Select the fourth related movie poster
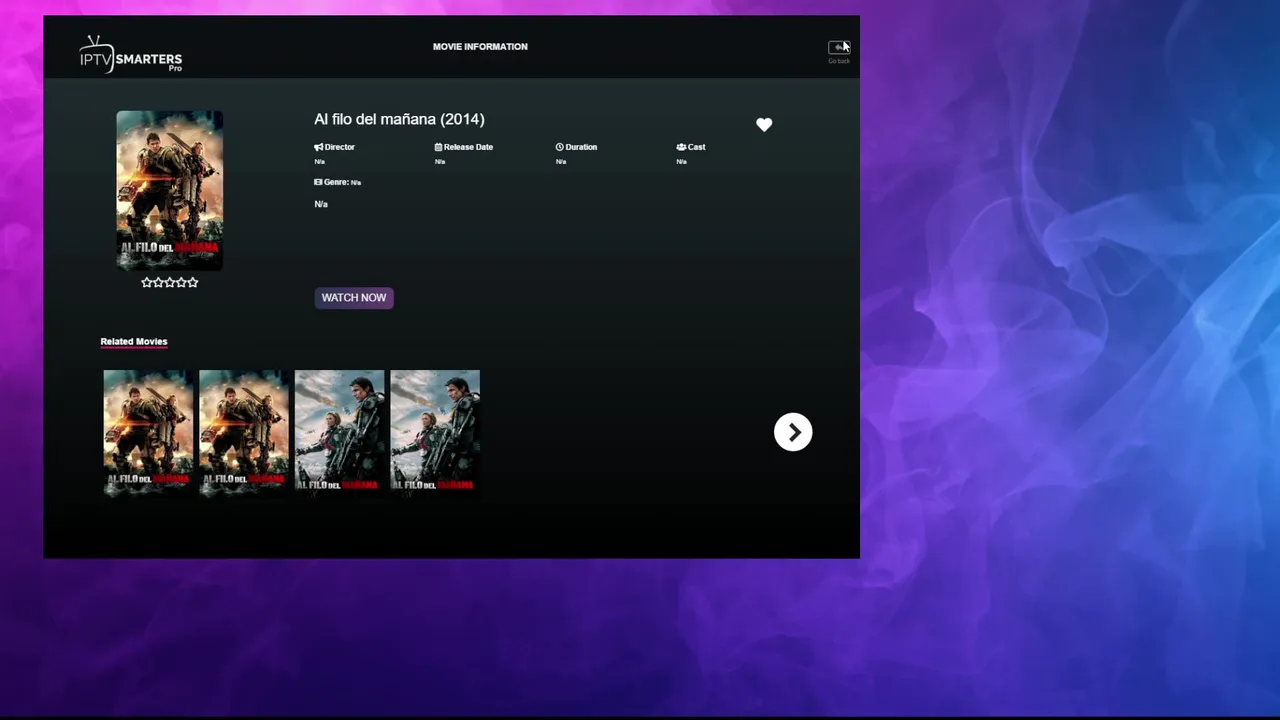1280x720 pixels. pos(435,432)
